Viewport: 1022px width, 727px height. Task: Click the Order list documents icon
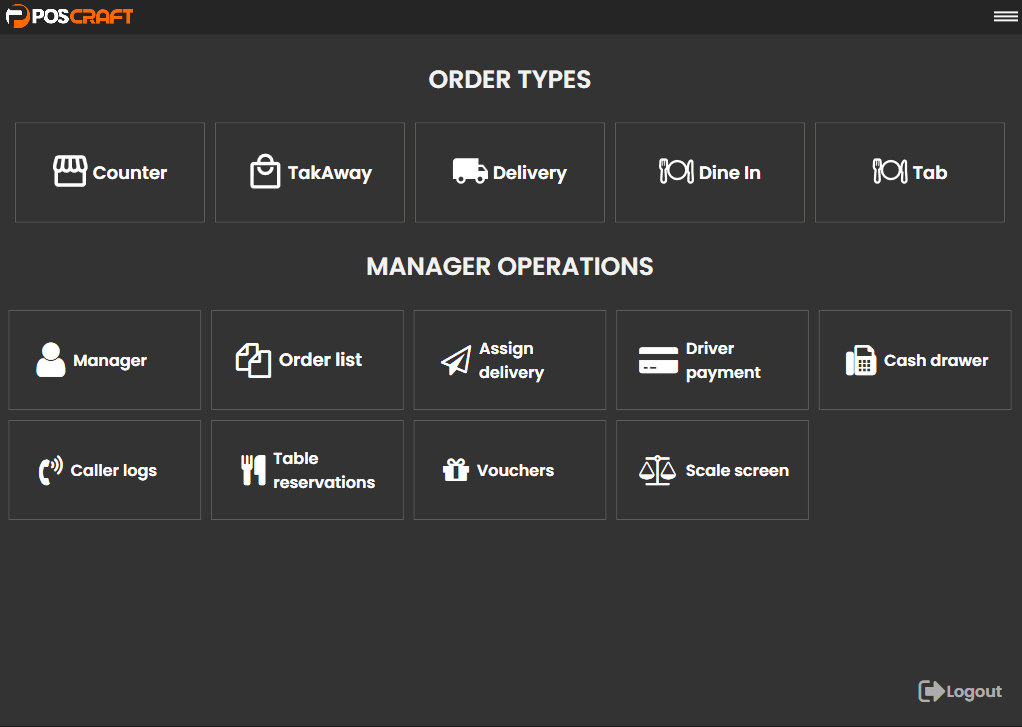[x=253, y=360]
